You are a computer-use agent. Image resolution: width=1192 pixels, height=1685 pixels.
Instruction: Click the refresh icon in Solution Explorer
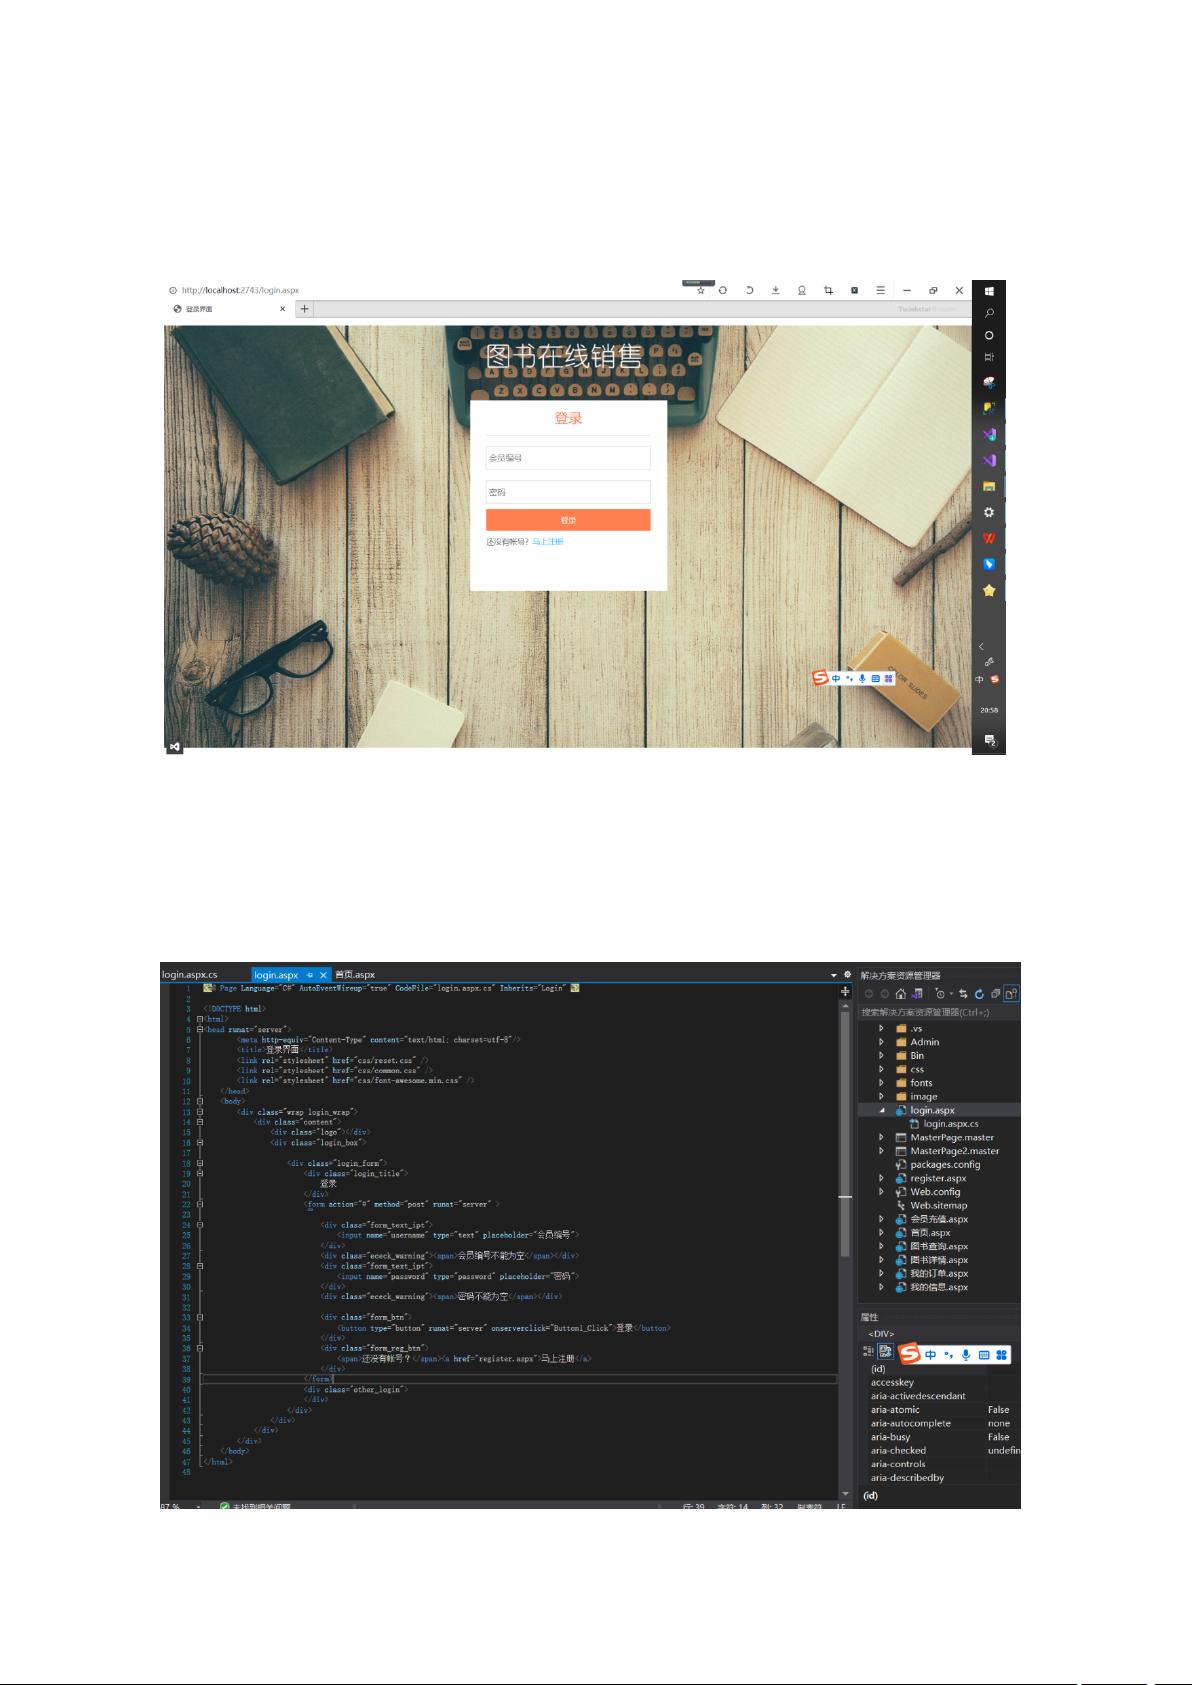979,994
